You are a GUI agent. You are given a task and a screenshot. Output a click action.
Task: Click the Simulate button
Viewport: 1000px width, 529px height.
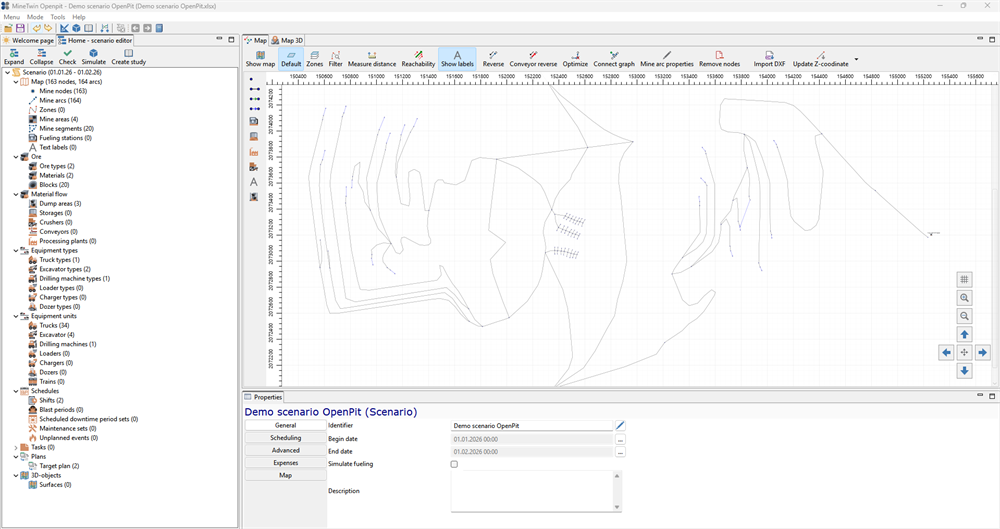pyautogui.click(x=93, y=57)
